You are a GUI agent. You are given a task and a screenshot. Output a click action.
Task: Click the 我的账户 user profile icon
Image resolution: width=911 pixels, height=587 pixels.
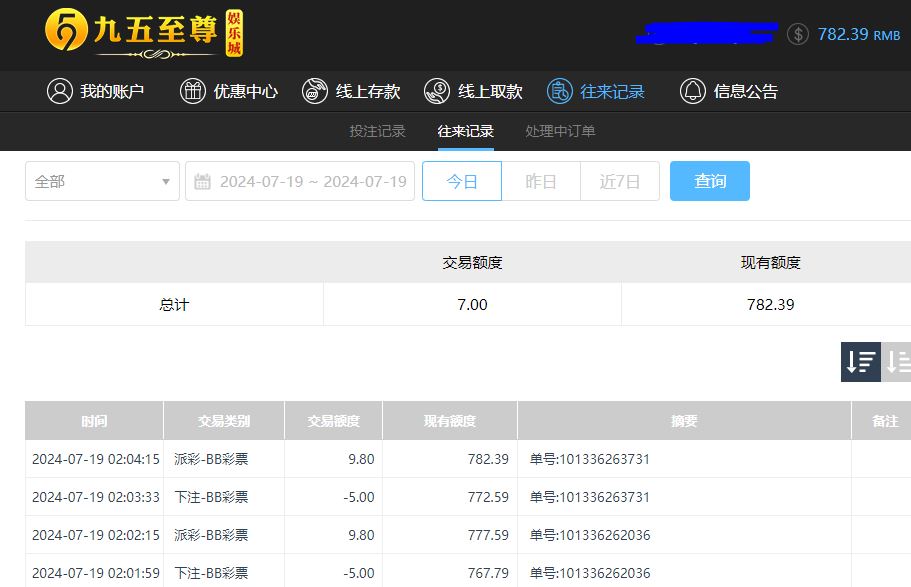click(x=60, y=91)
